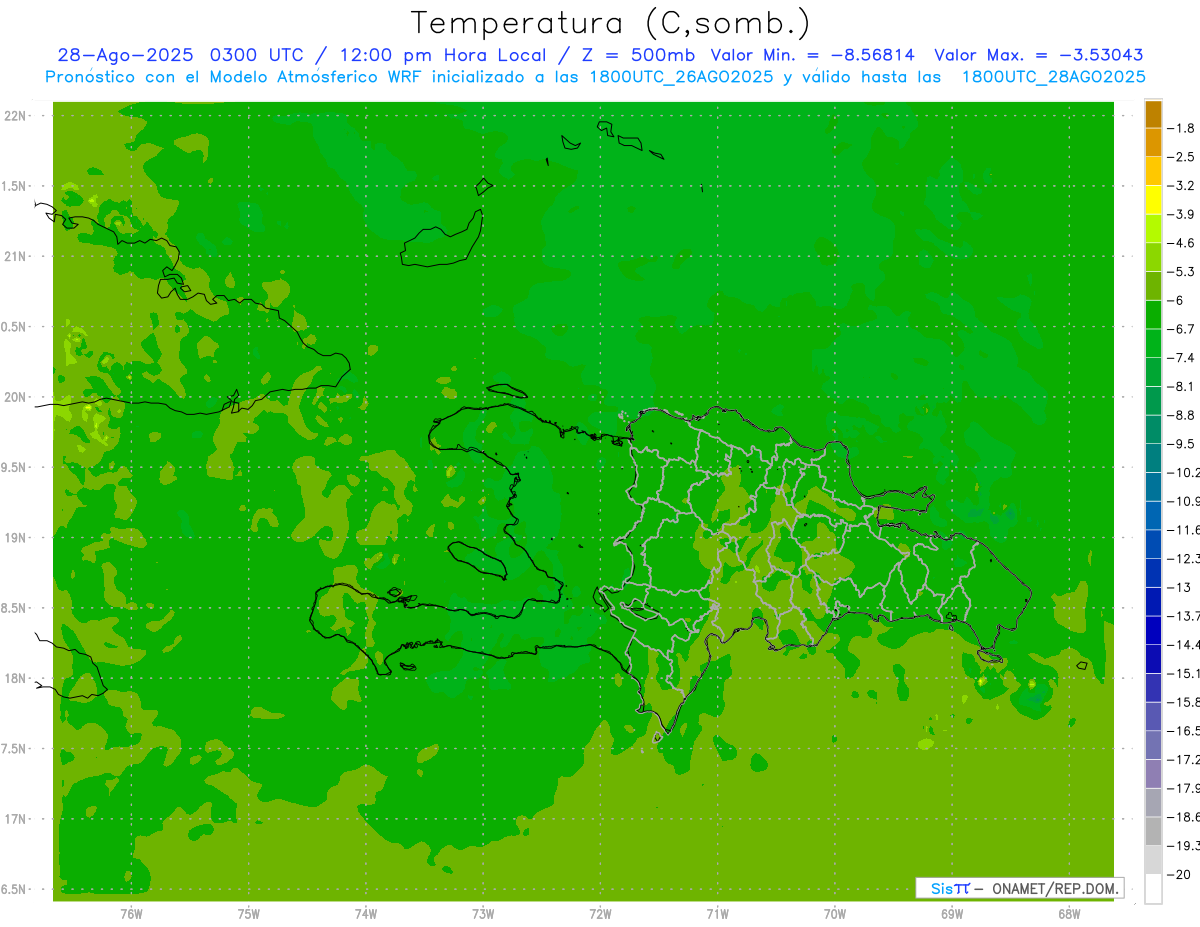Screen dimensions: 1200x927
Task: Click the '76W' longitude axis label
Action: (x=131, y=913)
